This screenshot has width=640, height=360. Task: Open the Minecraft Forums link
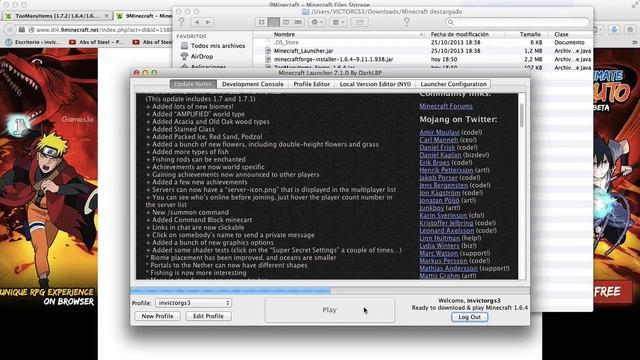(x=446, y=106)
